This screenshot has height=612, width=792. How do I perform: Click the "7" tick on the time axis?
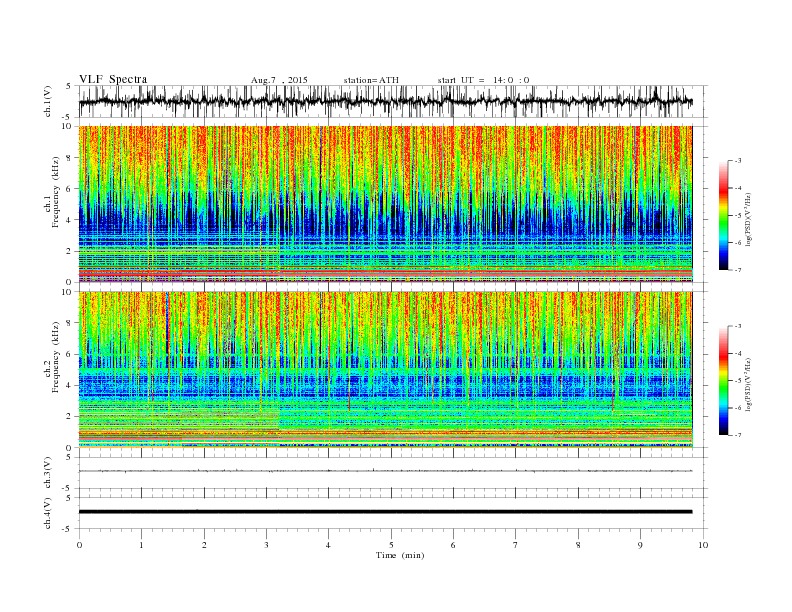point(516,545)
